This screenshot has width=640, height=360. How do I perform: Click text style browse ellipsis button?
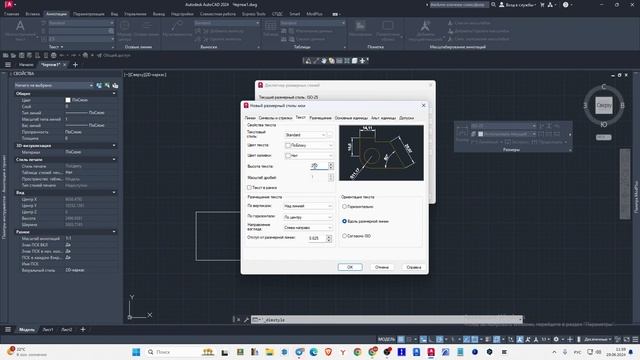point(330,135)
